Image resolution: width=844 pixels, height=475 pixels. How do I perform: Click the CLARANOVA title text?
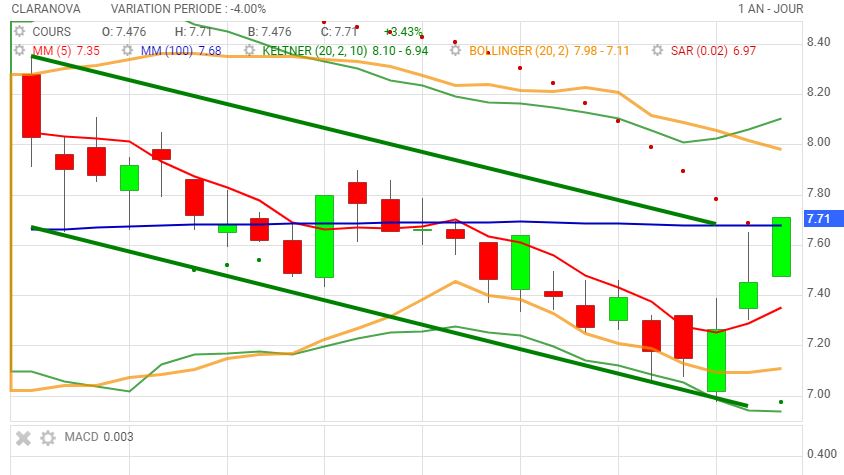(x=46, y=9)
